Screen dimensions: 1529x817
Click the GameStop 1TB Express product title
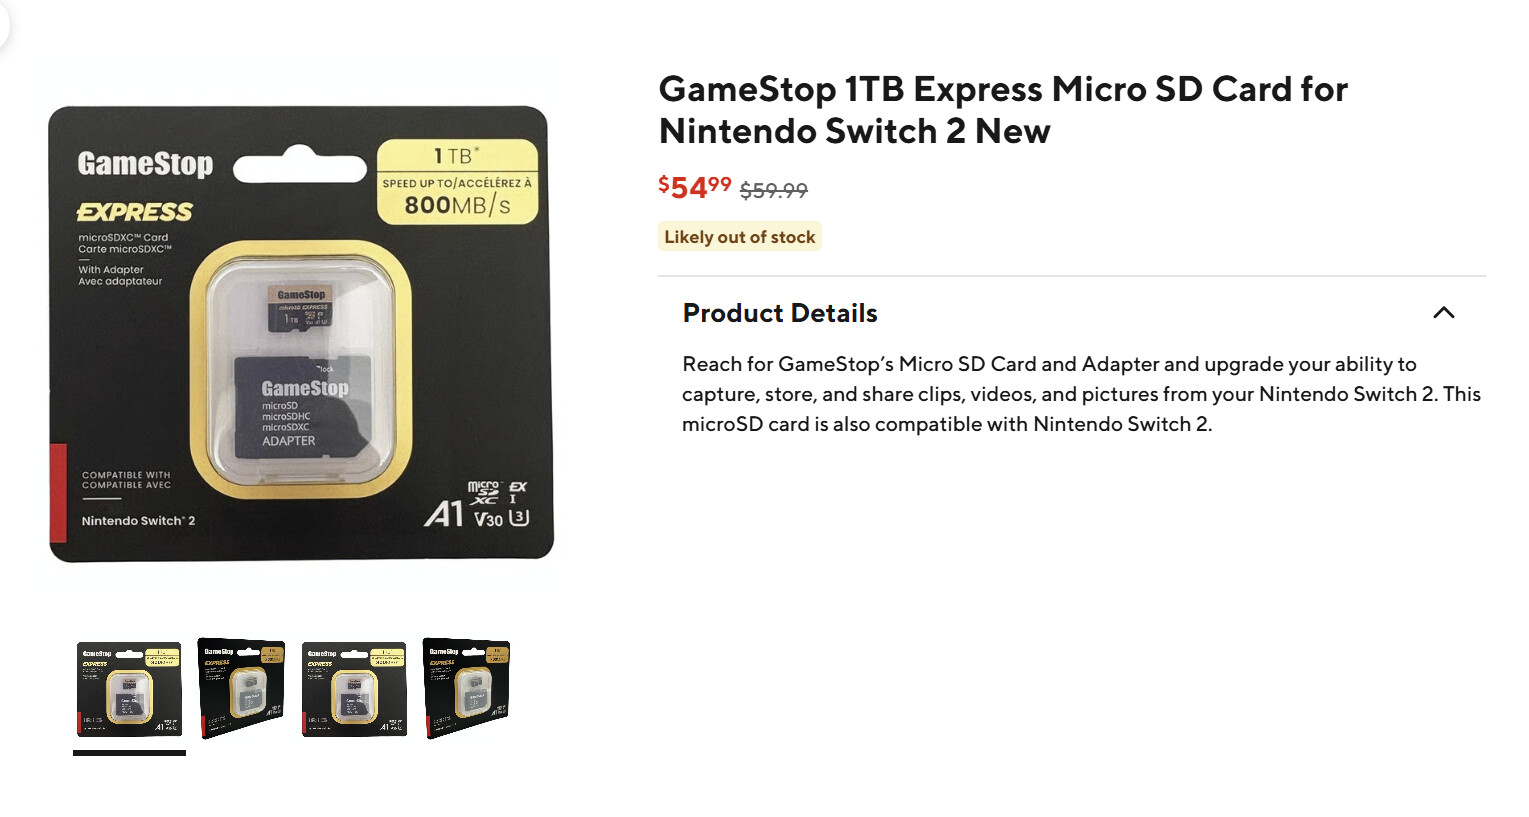pos(1003,110)
